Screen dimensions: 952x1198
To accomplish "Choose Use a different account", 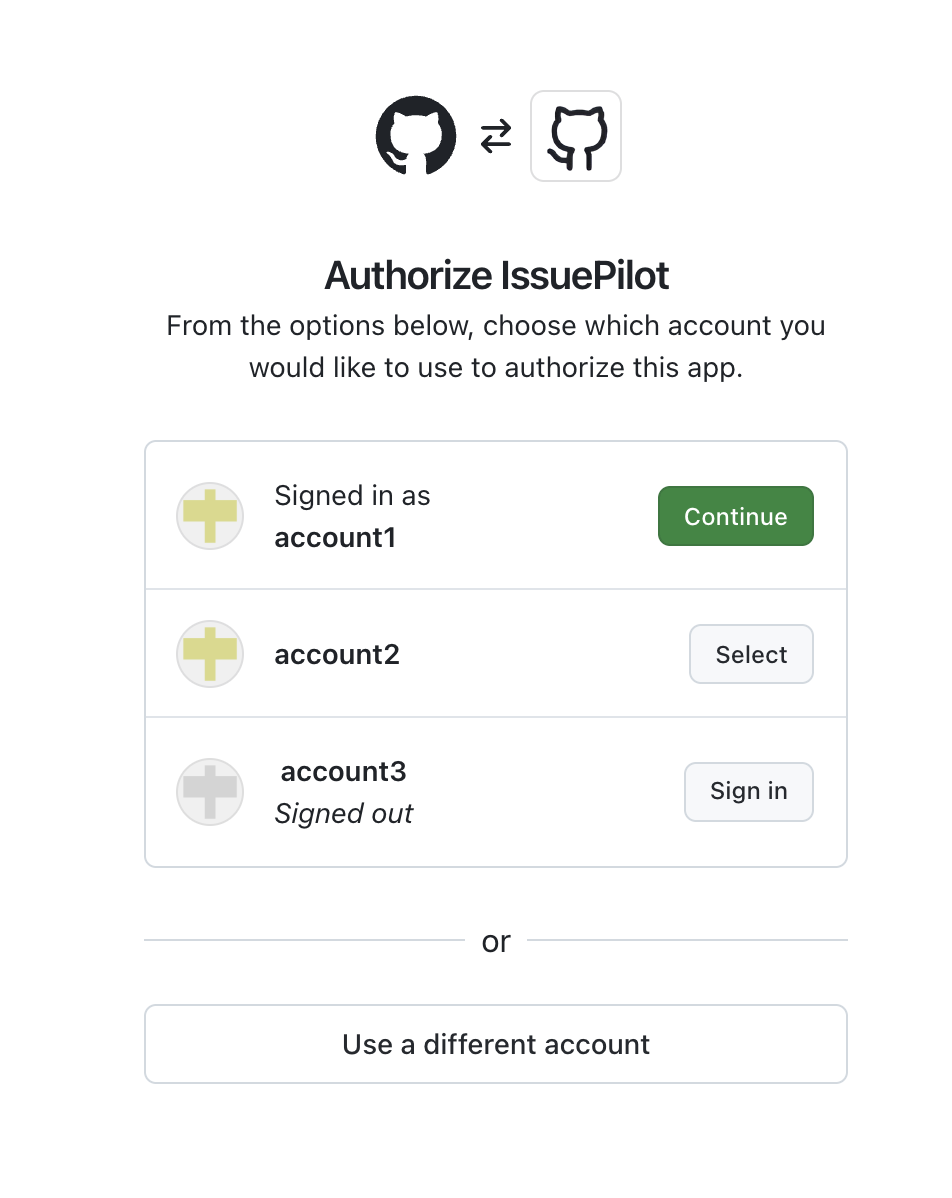I will (x=495, y=1044).
